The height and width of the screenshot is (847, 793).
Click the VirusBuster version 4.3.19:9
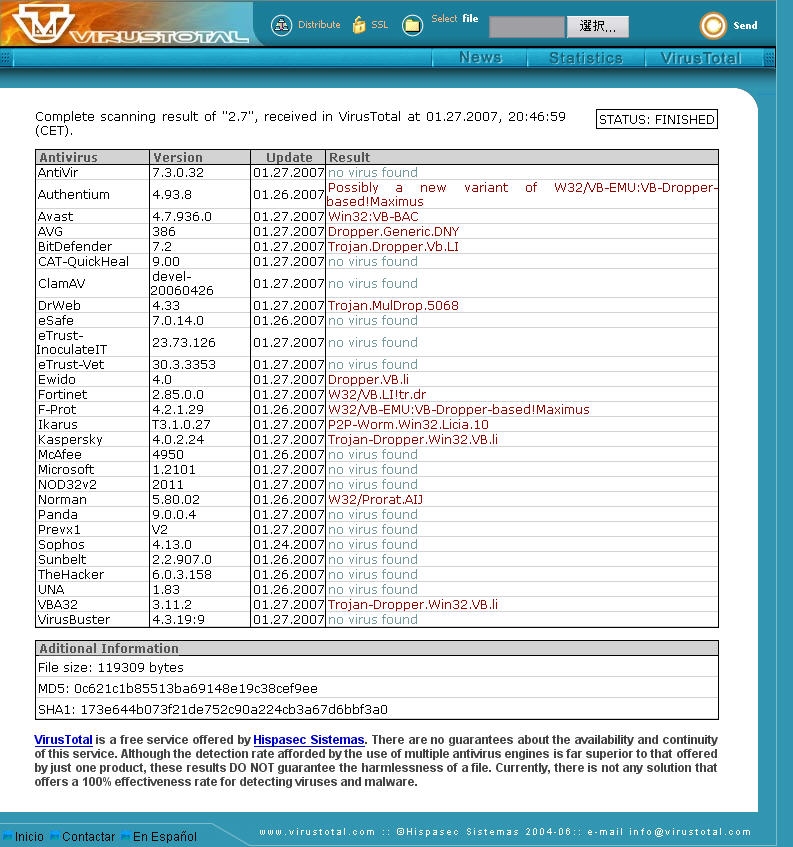(178, 620)
